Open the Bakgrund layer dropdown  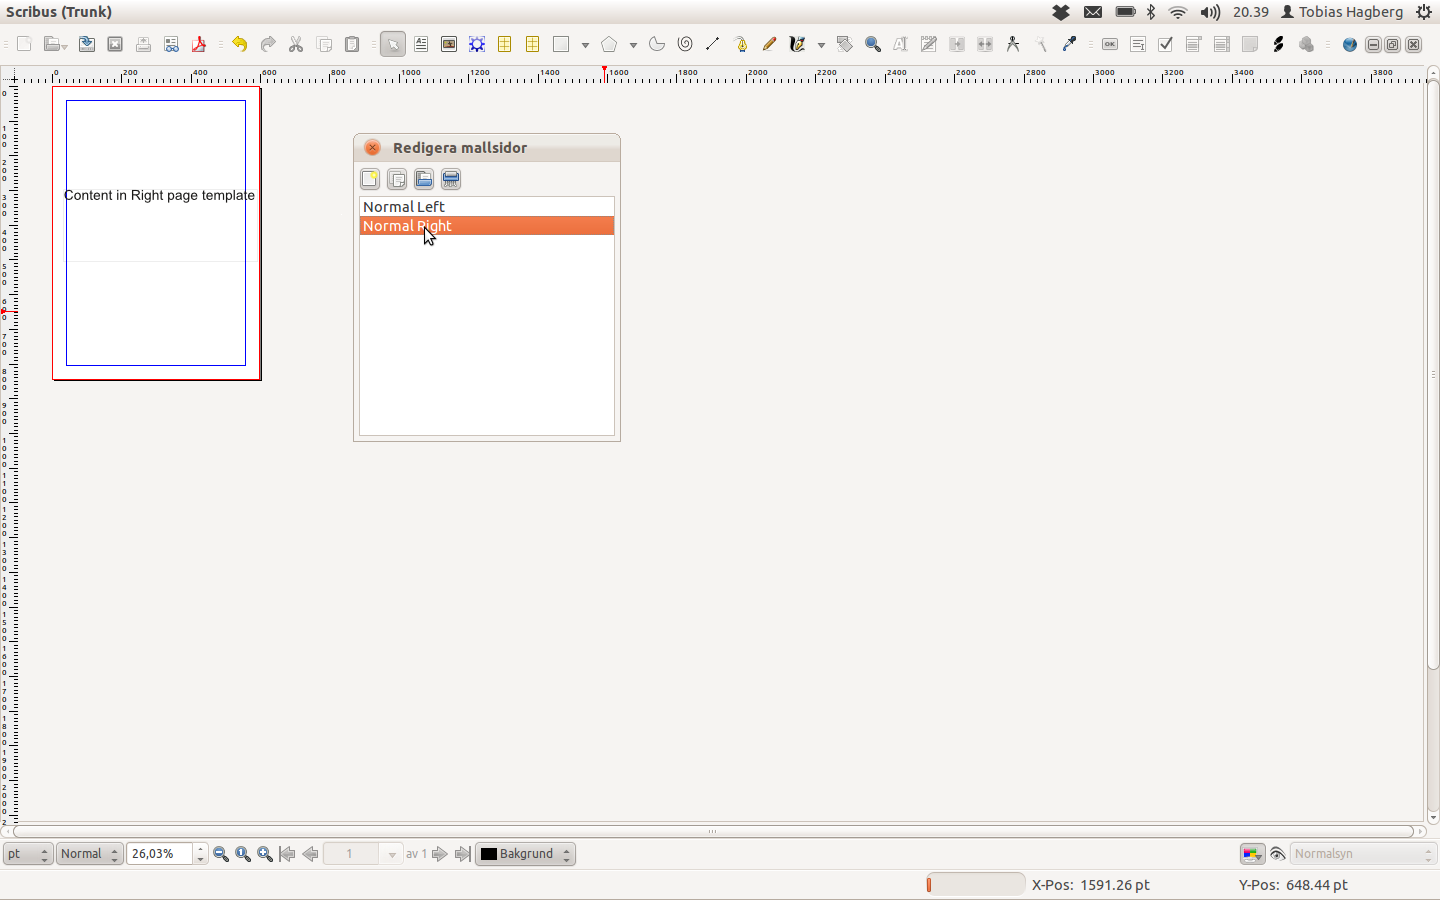(x=525, y=854)
